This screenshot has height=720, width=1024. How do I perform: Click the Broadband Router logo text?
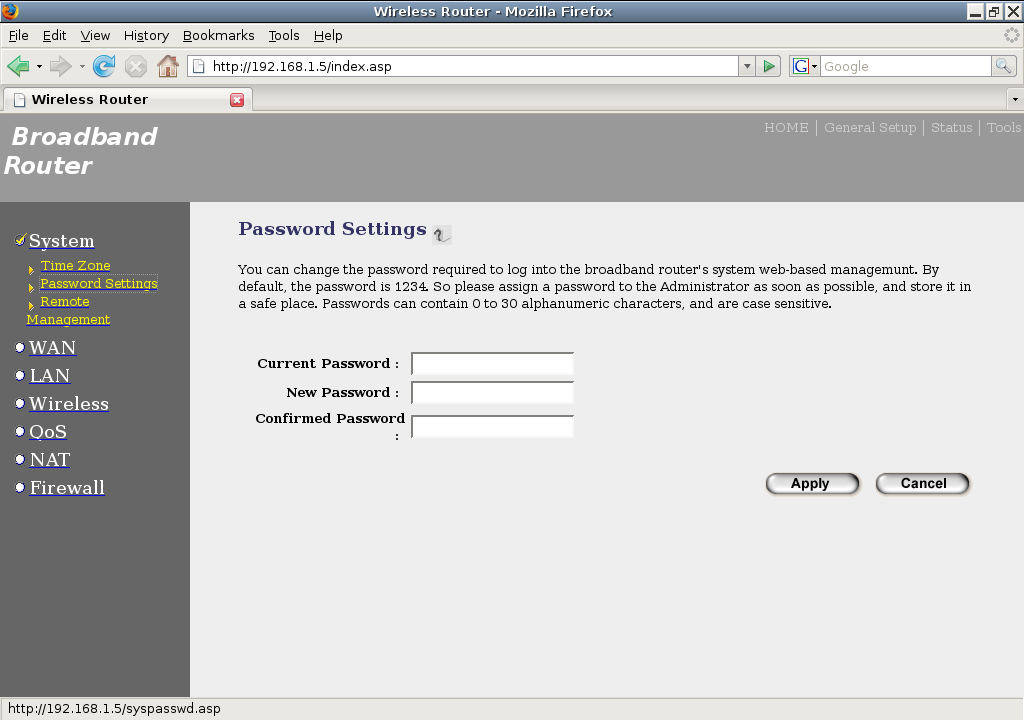pyautogui.click(x=81, y=151)
